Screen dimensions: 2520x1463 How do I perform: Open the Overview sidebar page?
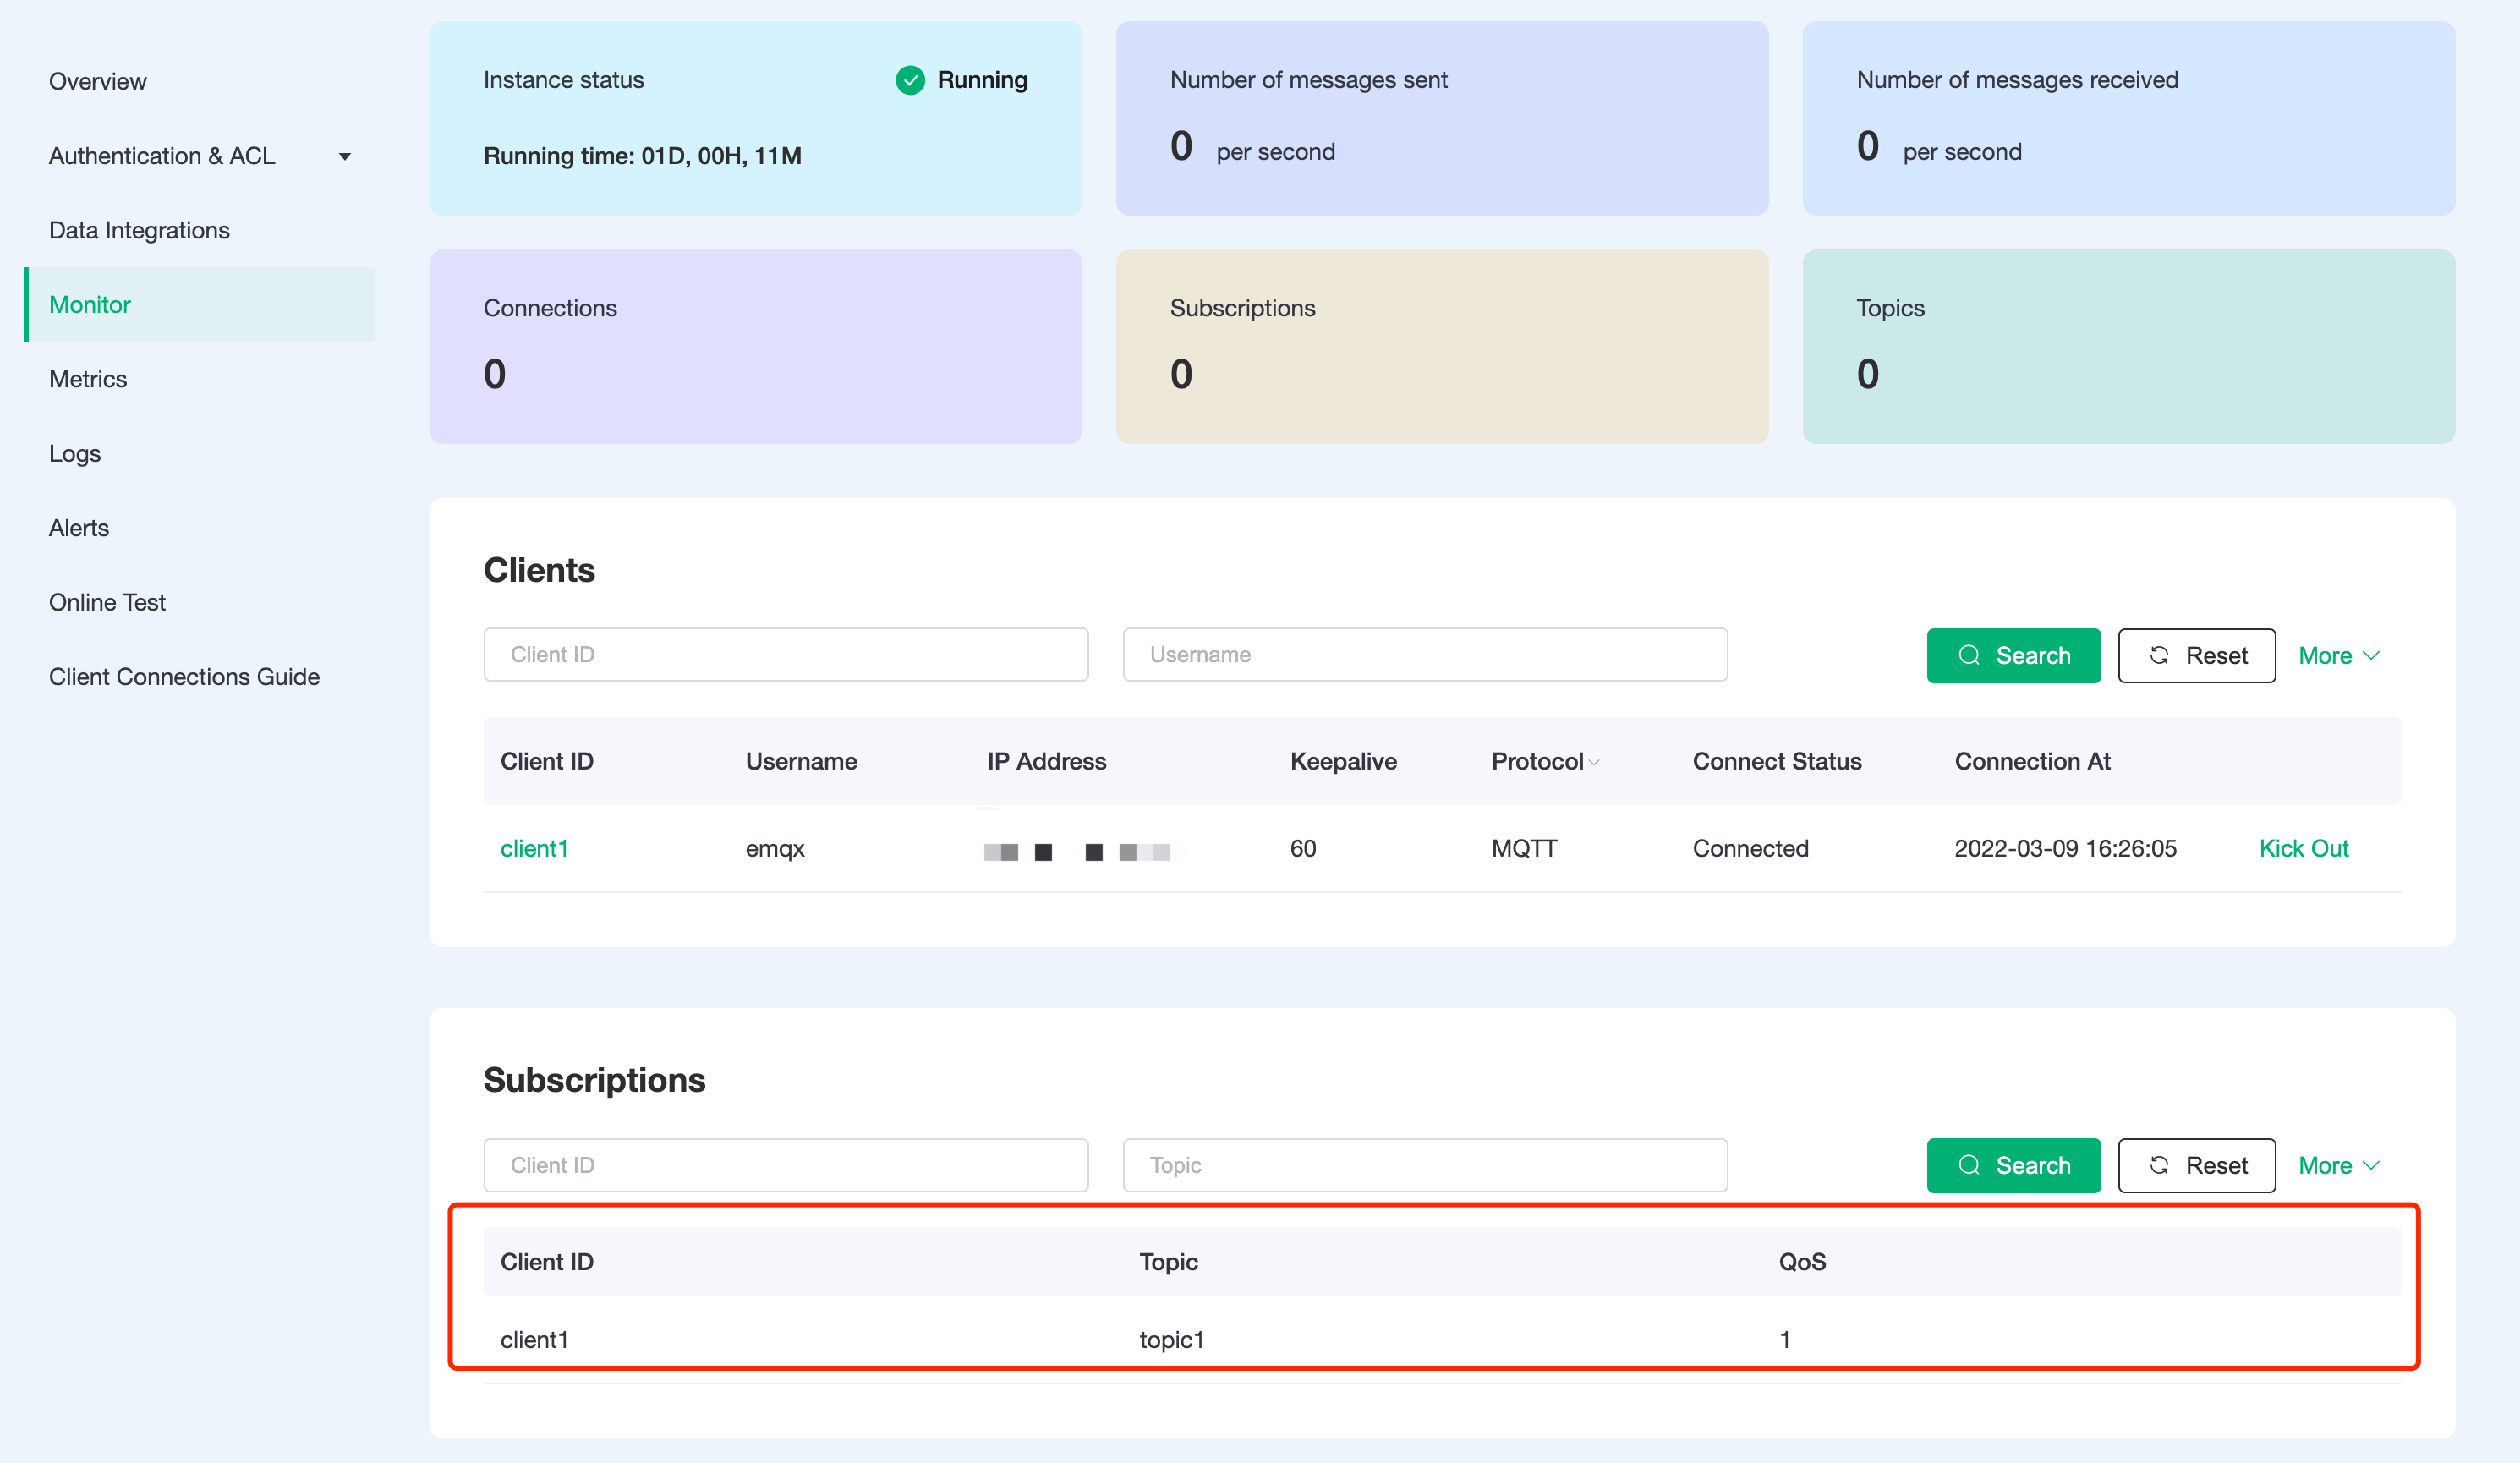click(98, 81)
